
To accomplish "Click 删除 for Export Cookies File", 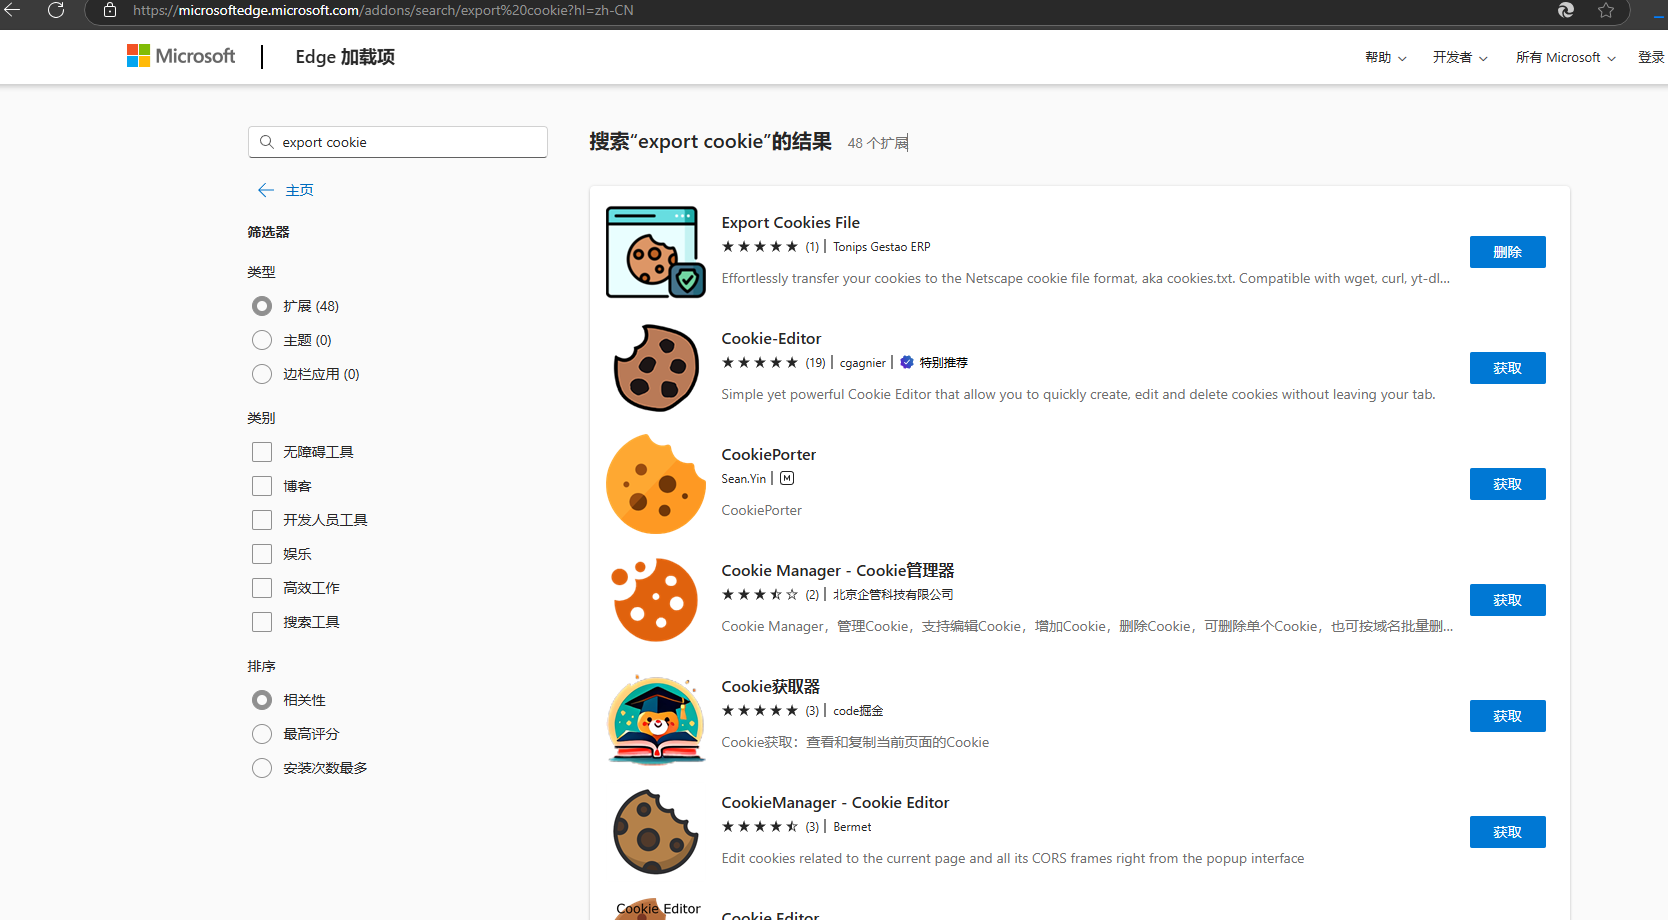I will [x=1507, y=252].
